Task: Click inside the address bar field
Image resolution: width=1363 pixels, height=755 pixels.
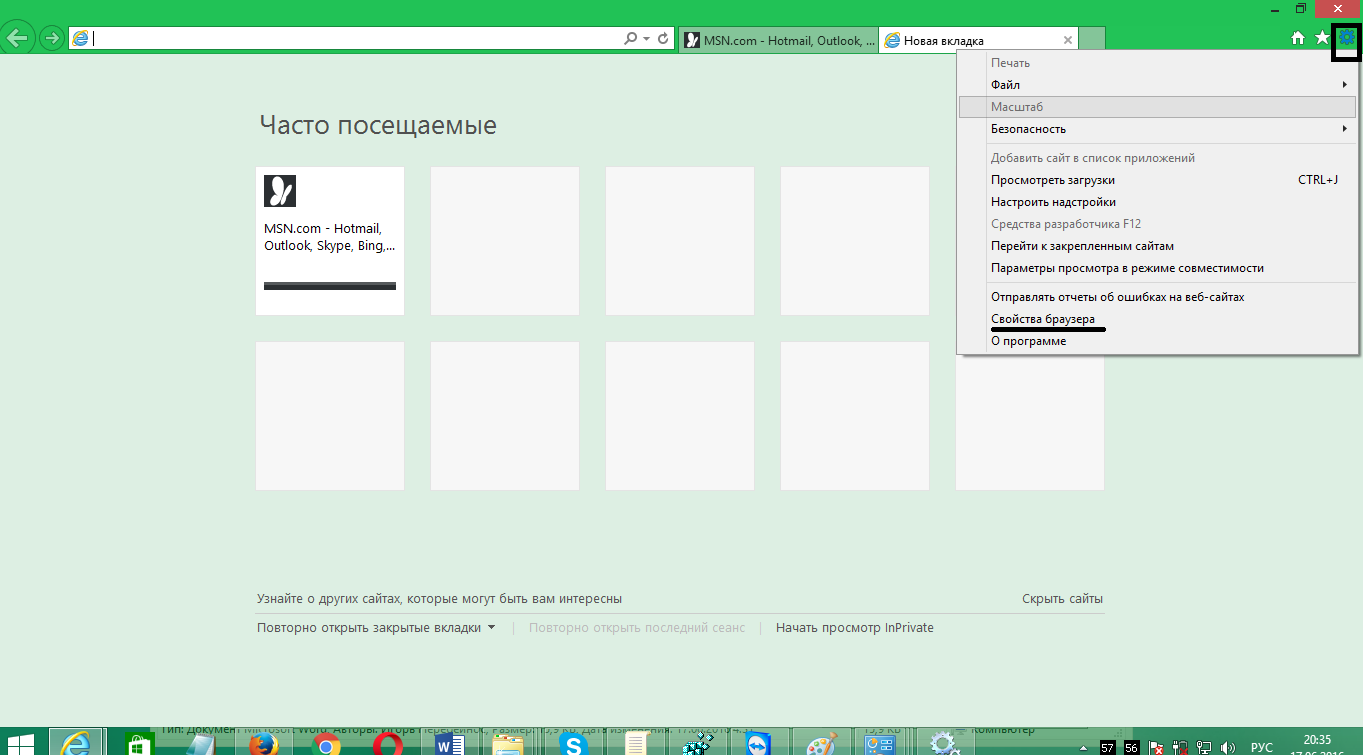Action: (350, 39)
